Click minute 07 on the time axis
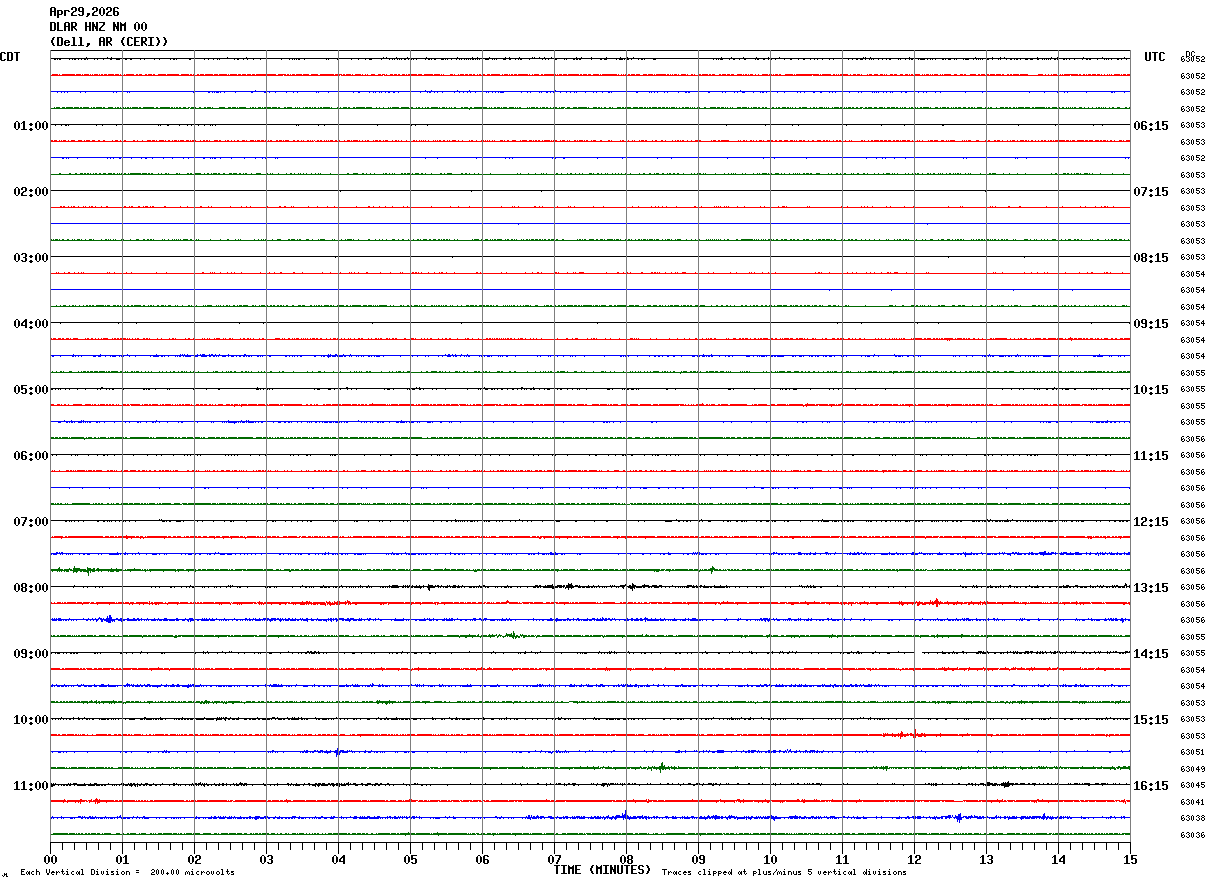The width and height of the screenshot is (1210, 886). (x=554, y=859)
